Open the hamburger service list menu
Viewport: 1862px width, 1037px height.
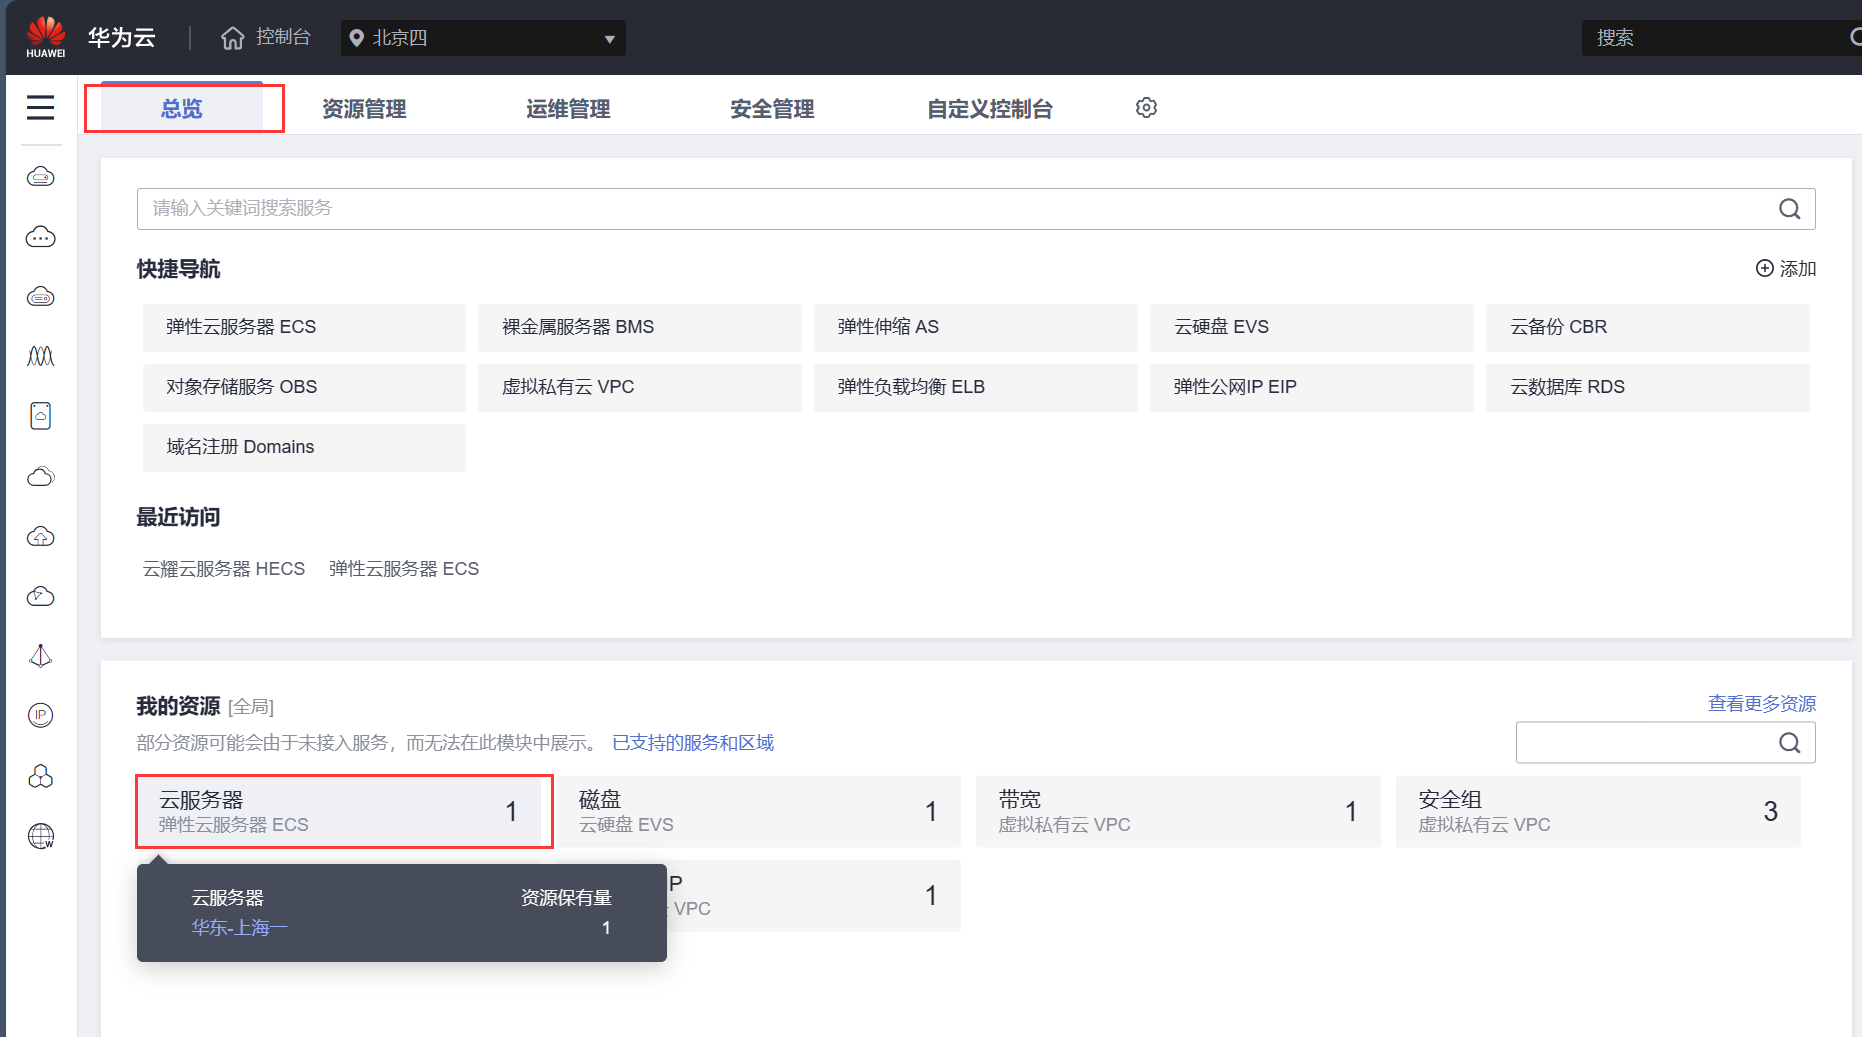(40, 107)
